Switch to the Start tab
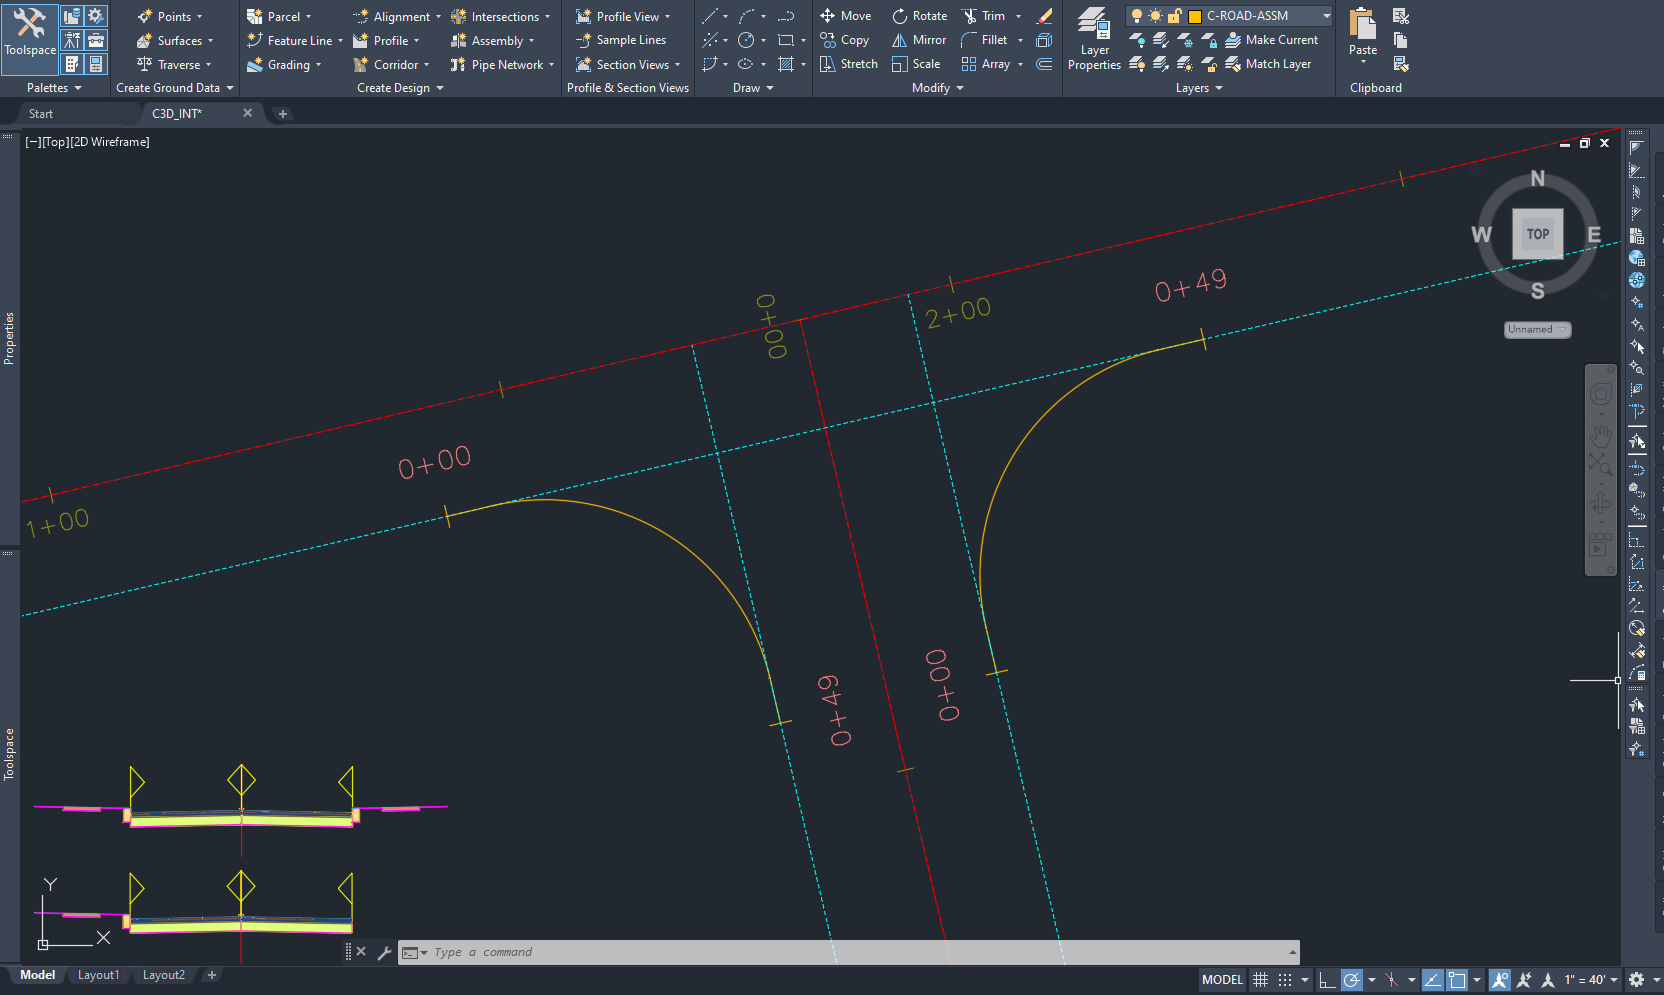Image resolution: width=1664 pixels, height=995 pixels. [41, 114]
